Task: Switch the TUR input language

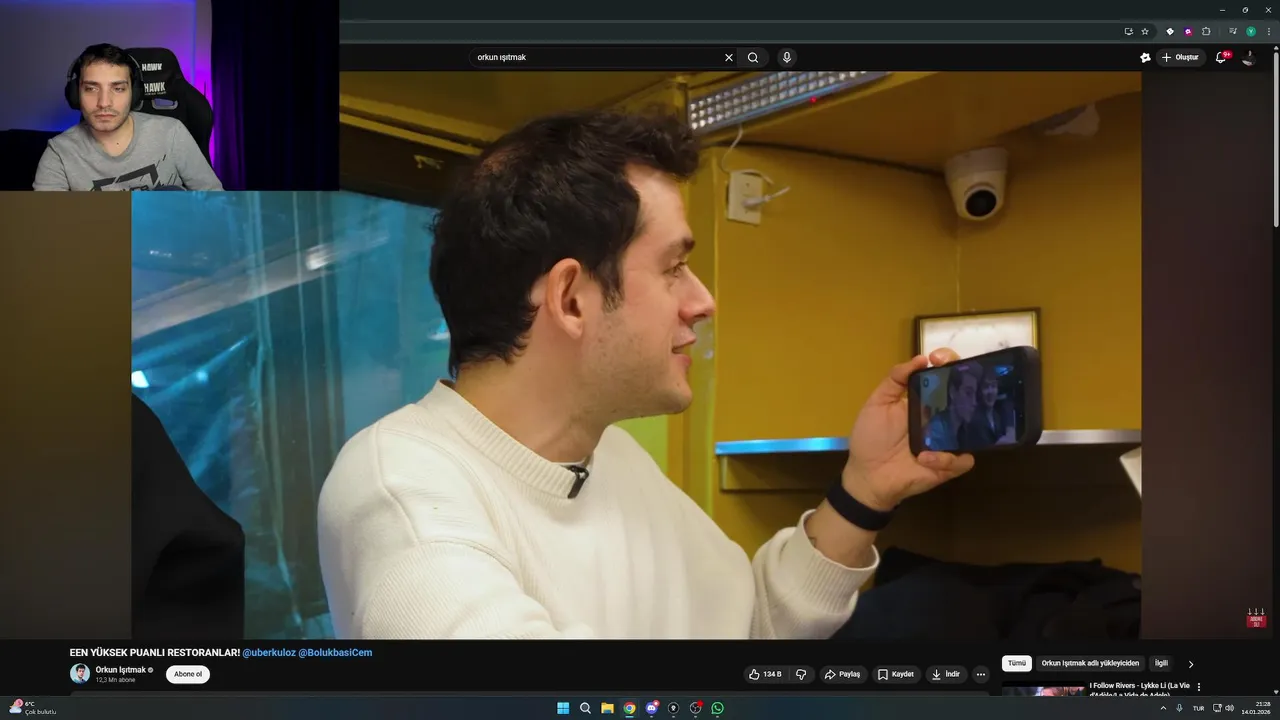Action: click(1198, 708)
